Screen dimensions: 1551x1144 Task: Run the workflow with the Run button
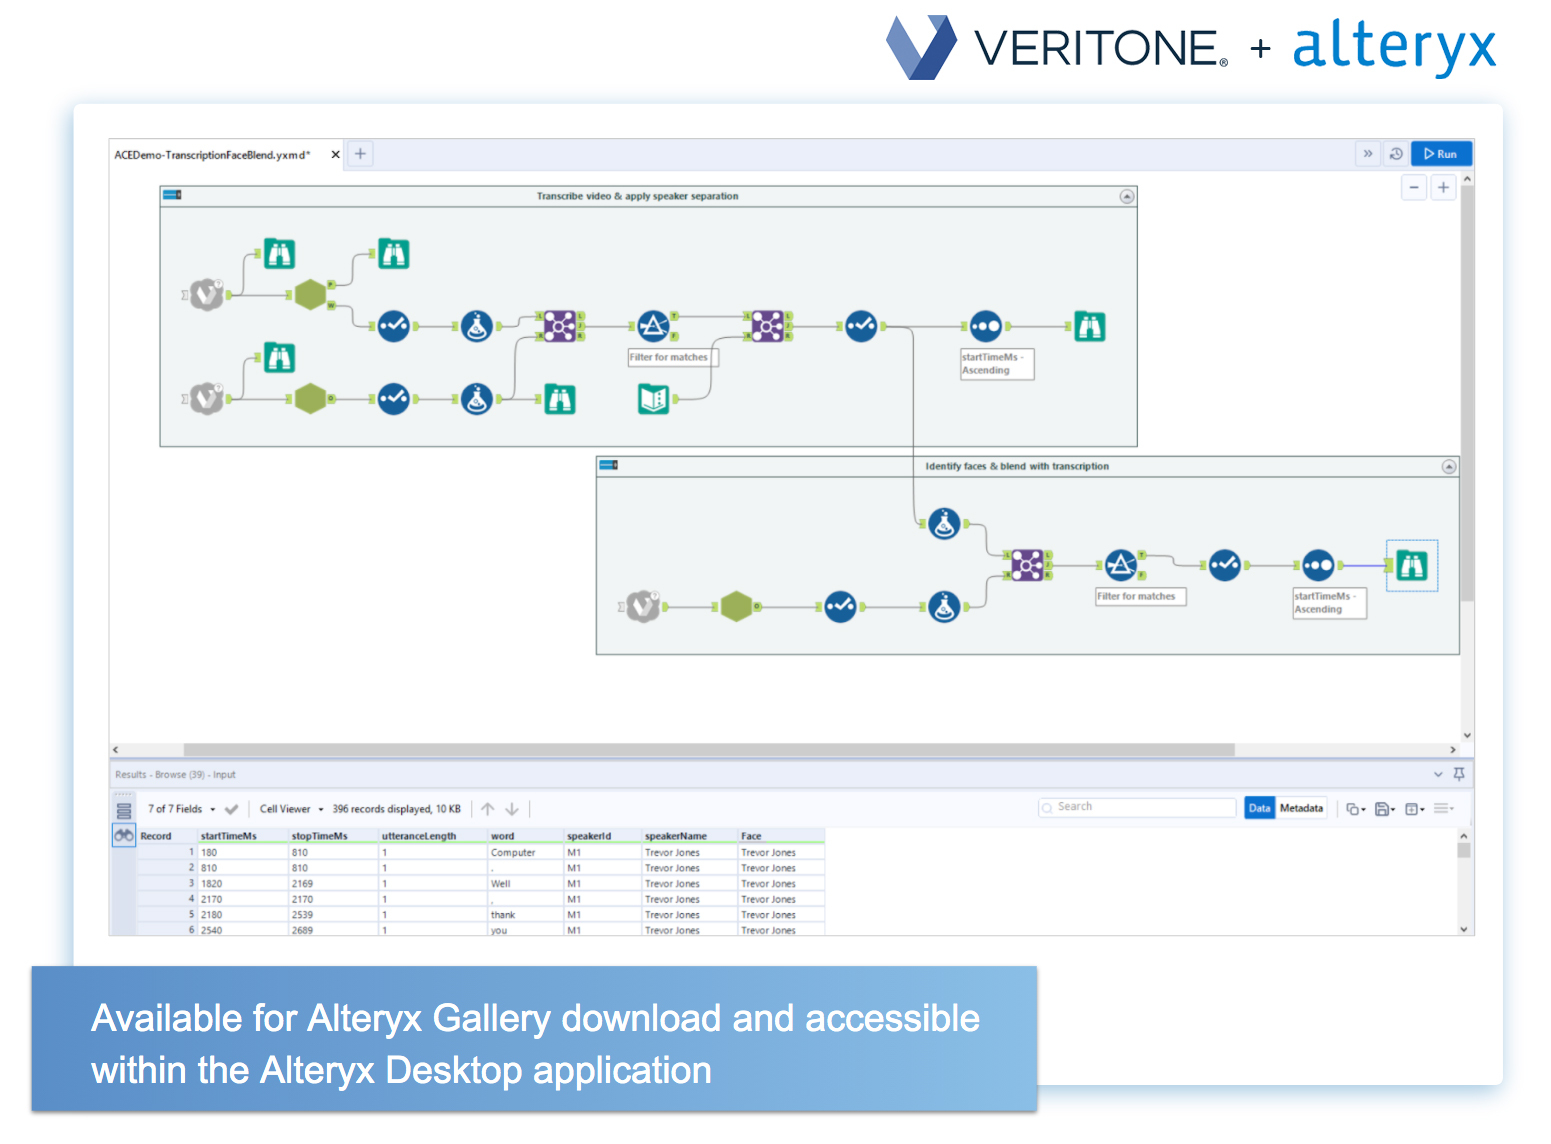click(1440, 154)
